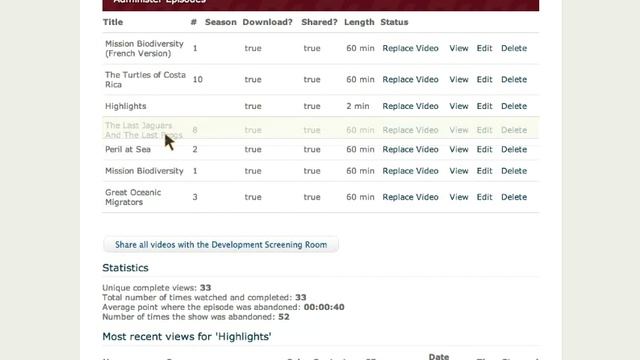Click 'Most recent views for Highlights' heading
Screen dimensions: 640x360
pos(187,337)
